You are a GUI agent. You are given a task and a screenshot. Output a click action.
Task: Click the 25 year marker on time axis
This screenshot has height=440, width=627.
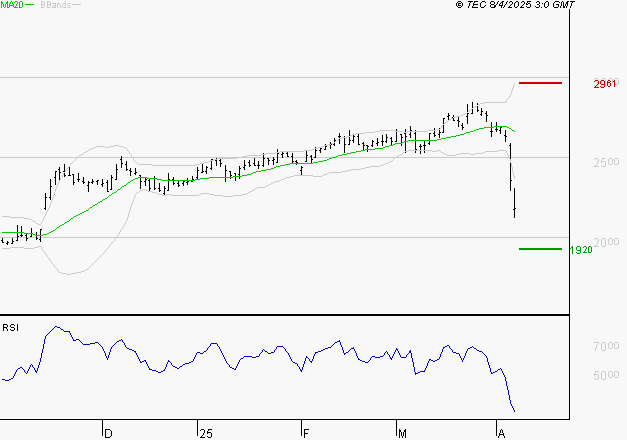coord(206,434)
